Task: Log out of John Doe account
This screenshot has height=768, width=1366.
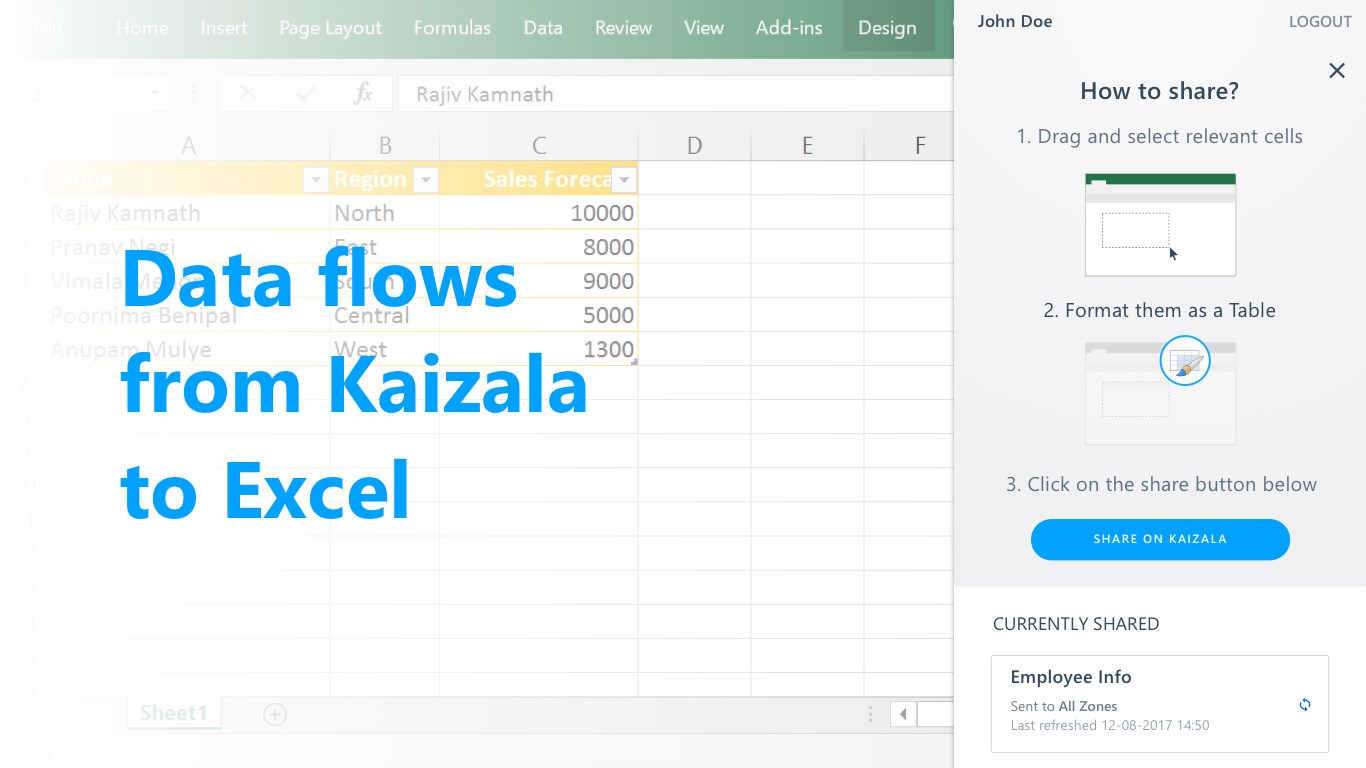Action: point(1320,21)
